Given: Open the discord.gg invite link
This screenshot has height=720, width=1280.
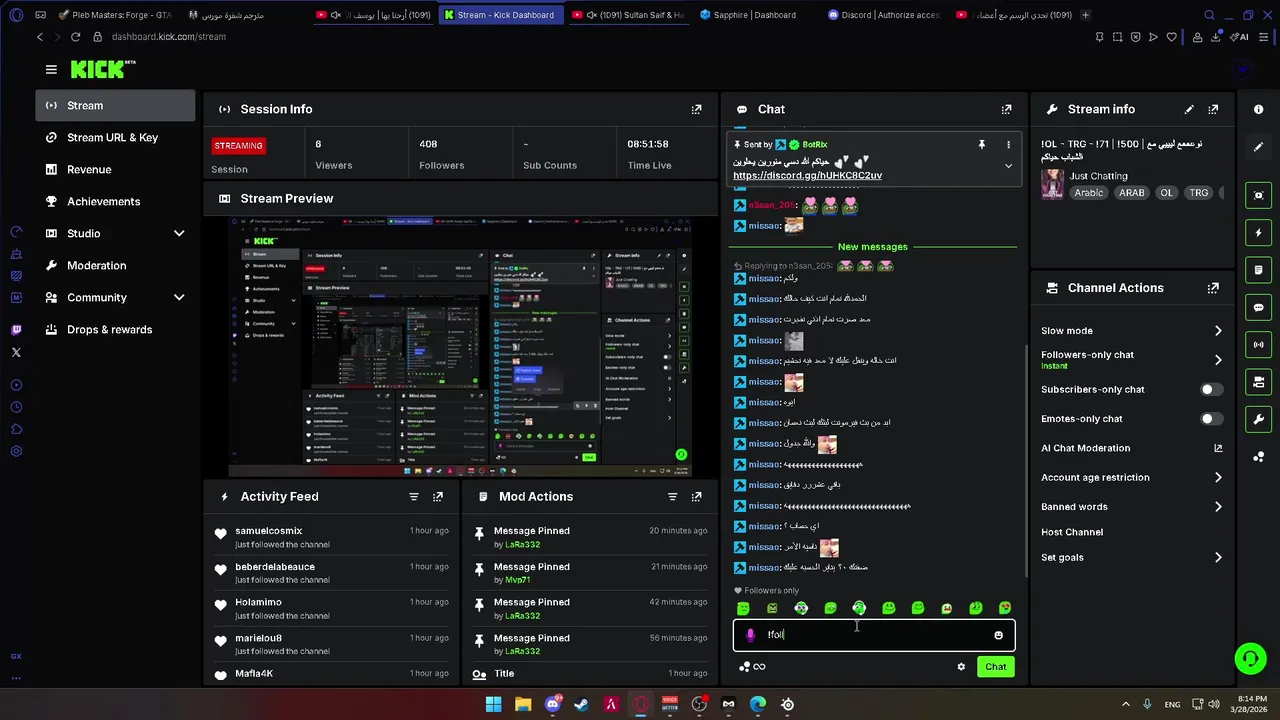Looking at the screenshot, I should (x=807, y=176).
